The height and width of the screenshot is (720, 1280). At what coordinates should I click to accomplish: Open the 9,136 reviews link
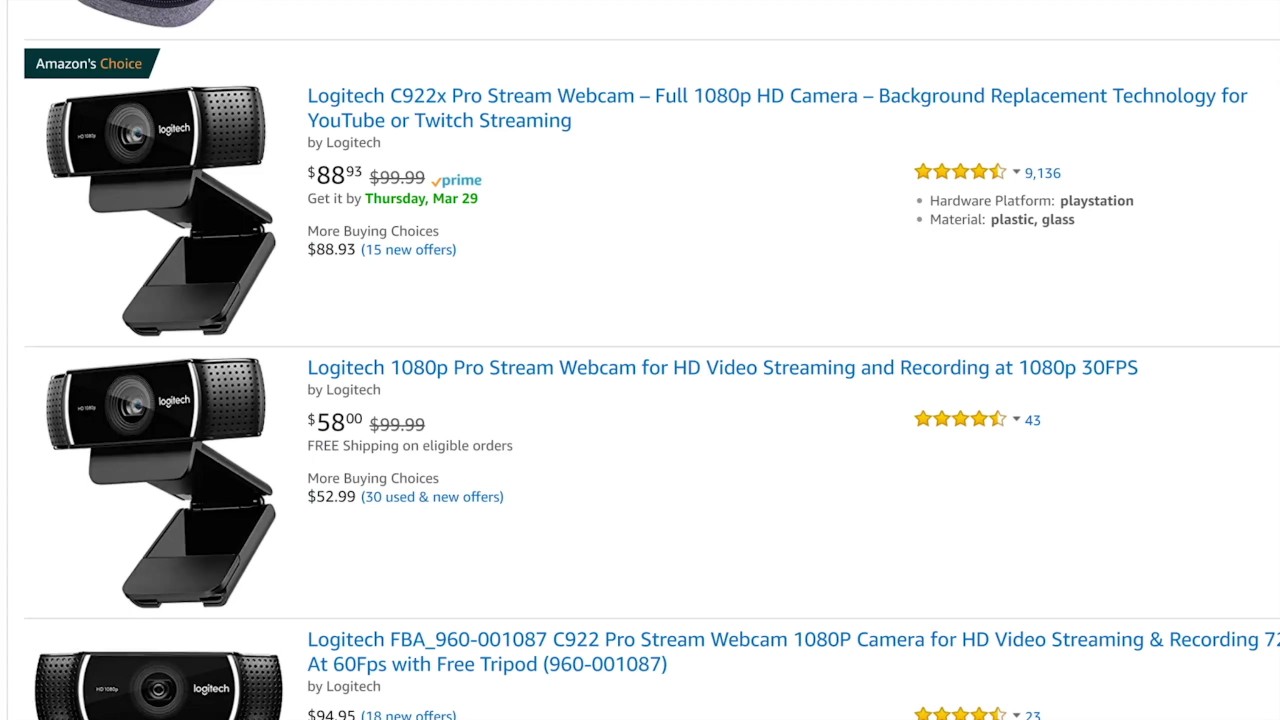pyautogui.click(x=1042, y=173)
